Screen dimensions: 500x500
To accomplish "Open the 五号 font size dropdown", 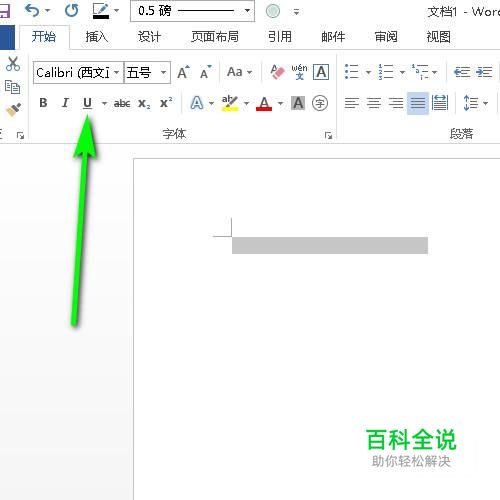I will pyautogui.click(x=163, y=72).
